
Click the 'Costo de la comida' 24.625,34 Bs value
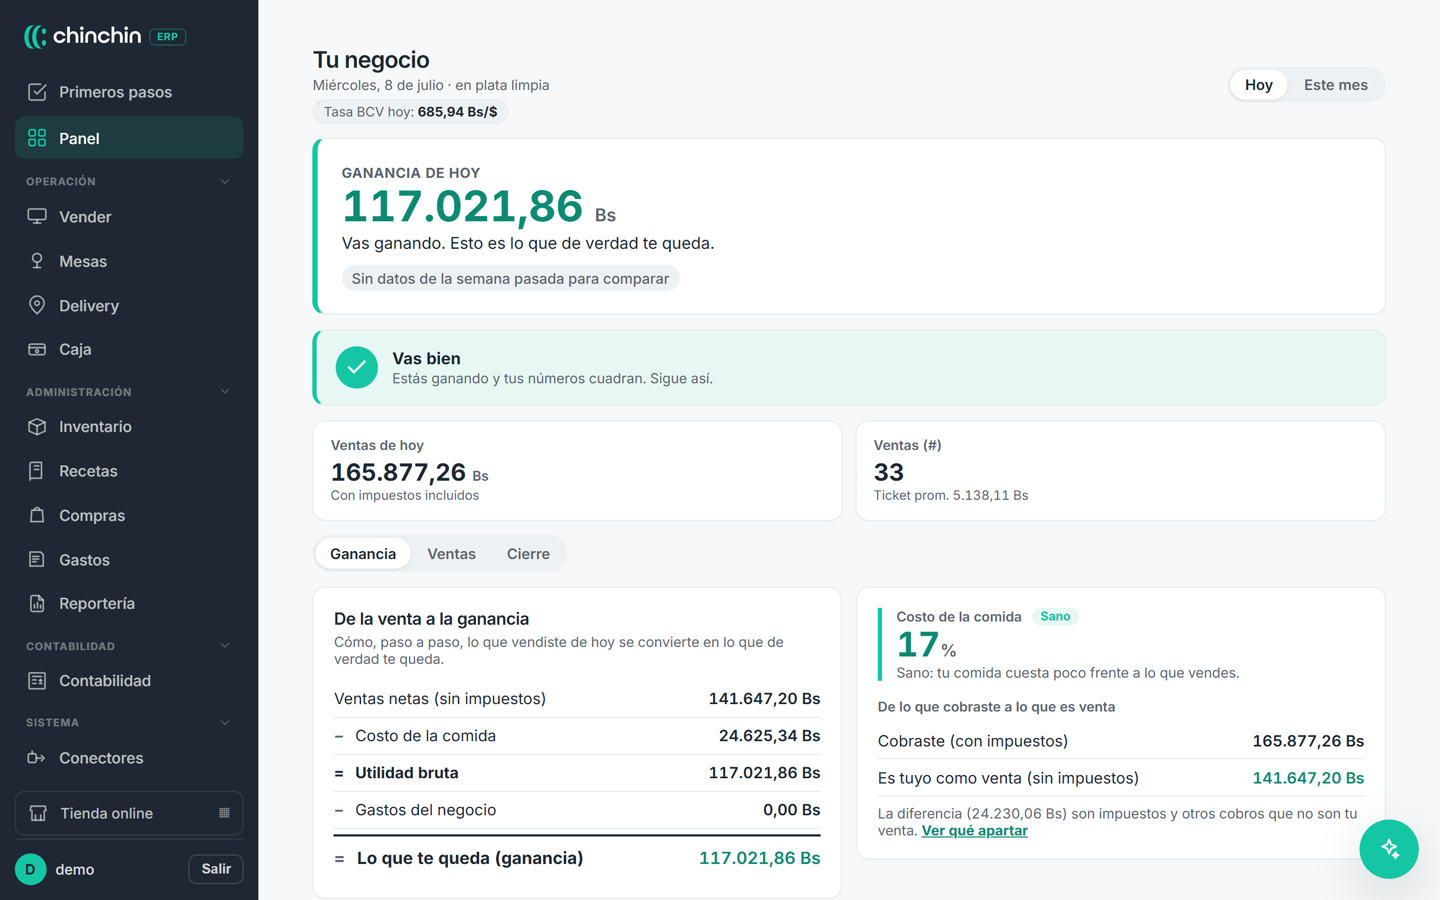pyautogui.click(x=769, y=736)
